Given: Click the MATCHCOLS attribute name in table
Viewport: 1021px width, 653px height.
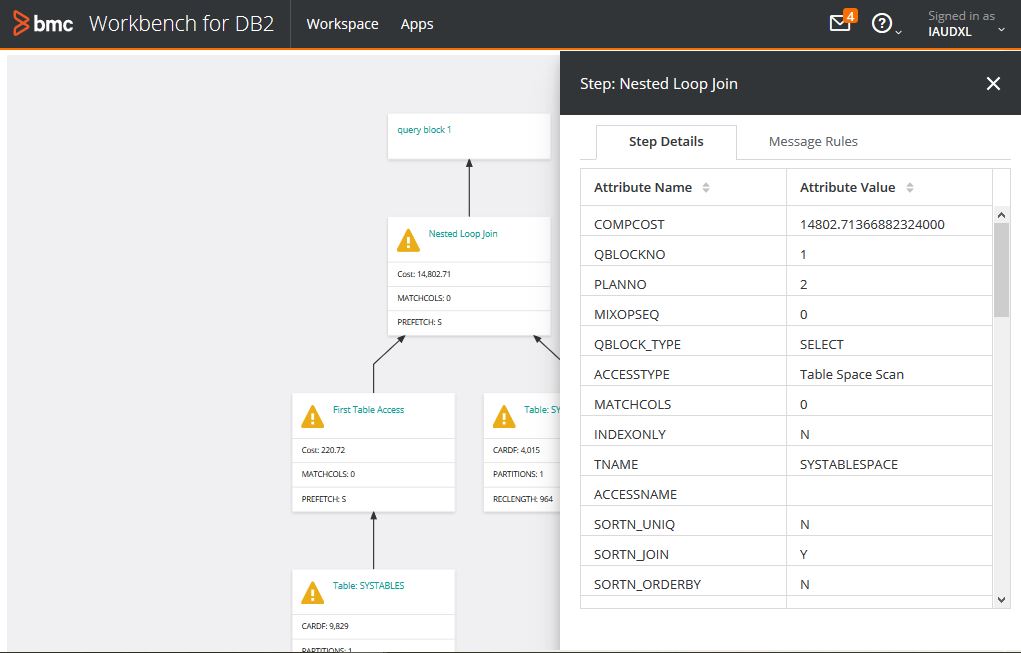Looking at the screenshot, I should pyautogui.click(x=632, y=404).
